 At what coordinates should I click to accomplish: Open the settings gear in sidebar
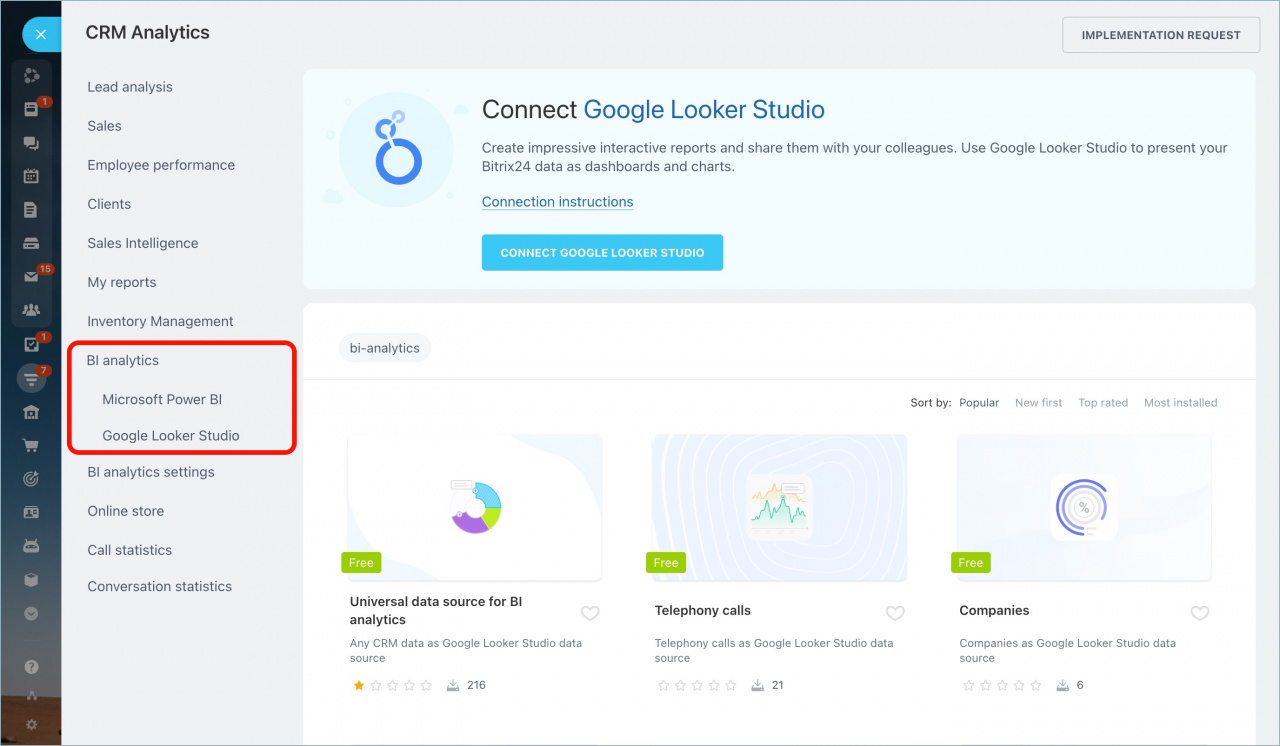click(31, 724)
